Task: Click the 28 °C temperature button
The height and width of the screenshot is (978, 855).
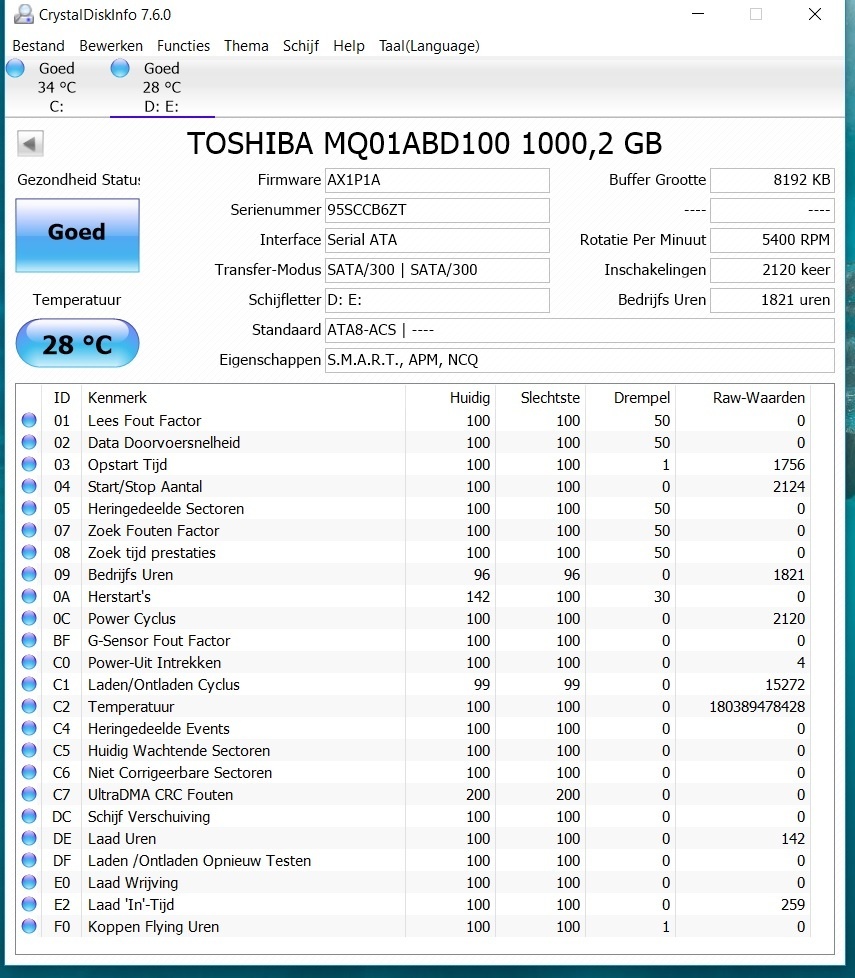Action: pyautogui.click(x=77, y=343)
